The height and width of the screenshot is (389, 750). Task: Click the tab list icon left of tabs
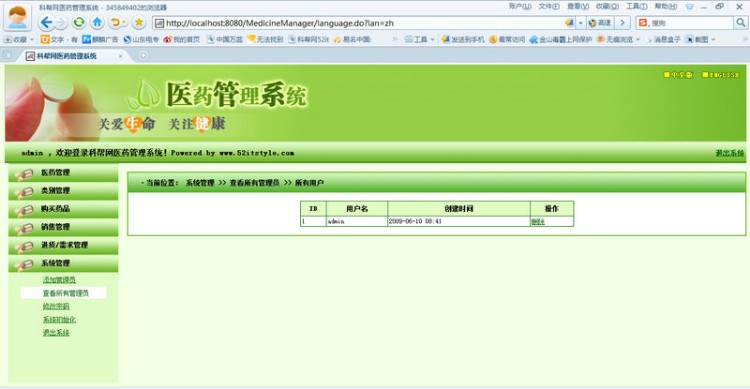[8, 56]
